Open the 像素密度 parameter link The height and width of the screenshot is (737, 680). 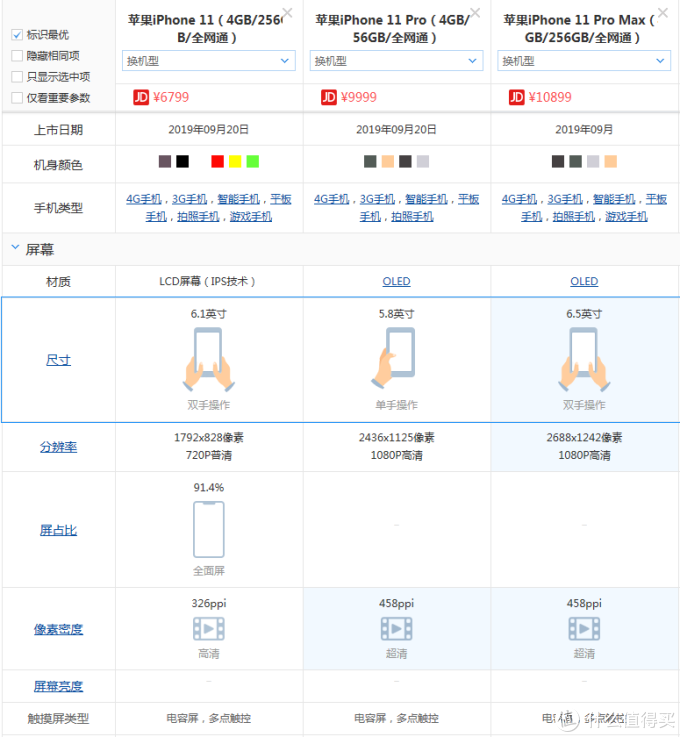click(x=58, y=629)
